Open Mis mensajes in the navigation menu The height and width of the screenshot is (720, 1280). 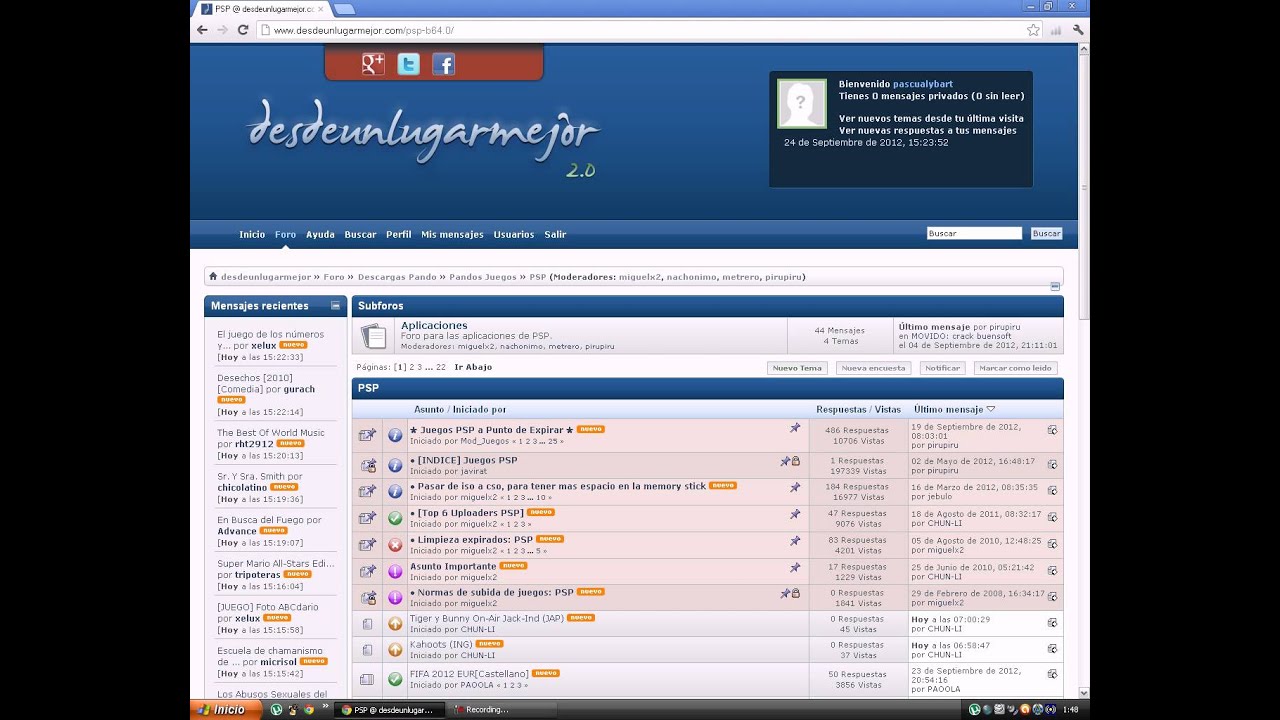coord(452,235)
